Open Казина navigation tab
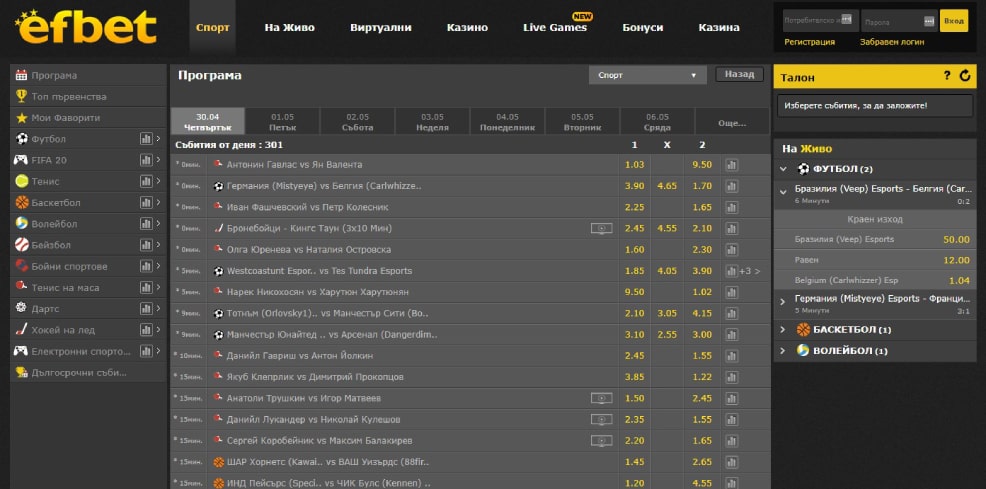The image size is (986, 489). [x=719, y=28]
